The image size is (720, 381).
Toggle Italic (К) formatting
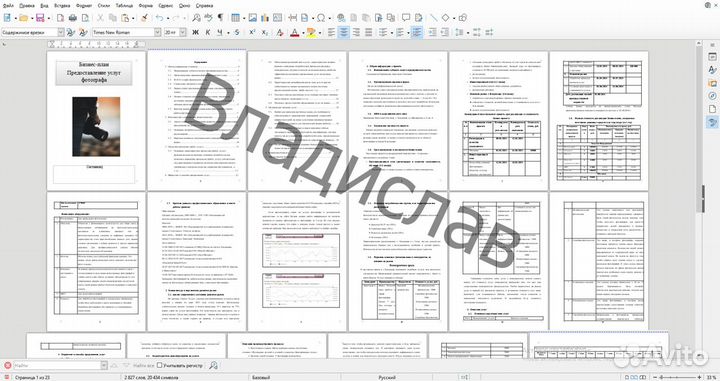tap(208, 32)
